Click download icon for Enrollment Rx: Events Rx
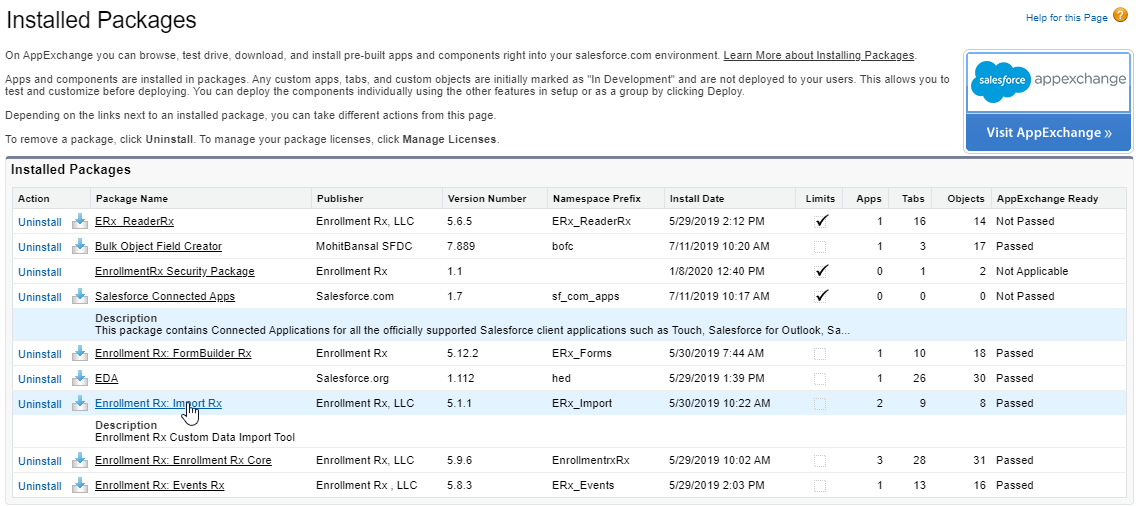 (x=80, y=485)
